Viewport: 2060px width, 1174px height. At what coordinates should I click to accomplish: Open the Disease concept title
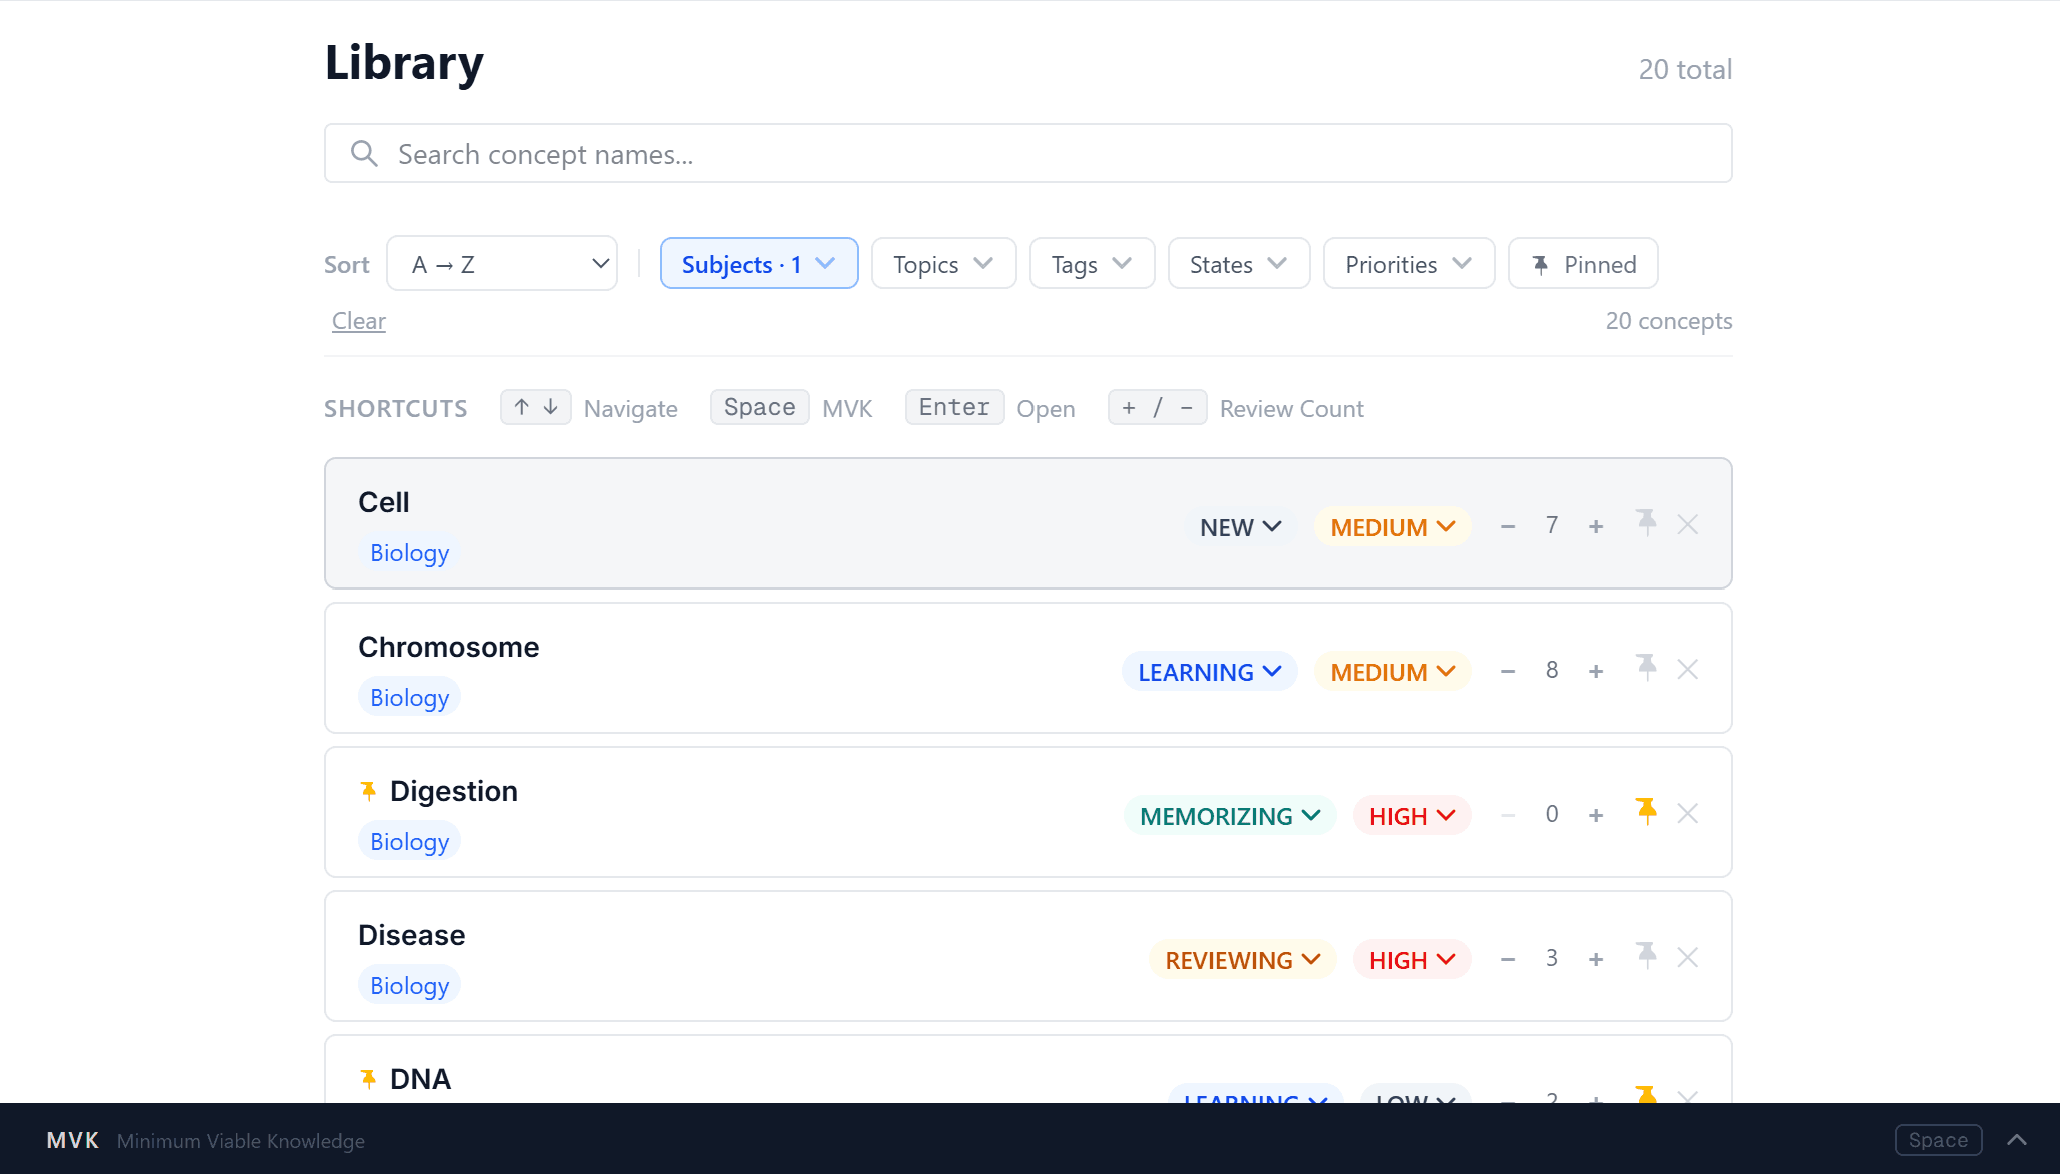point(412,935)
